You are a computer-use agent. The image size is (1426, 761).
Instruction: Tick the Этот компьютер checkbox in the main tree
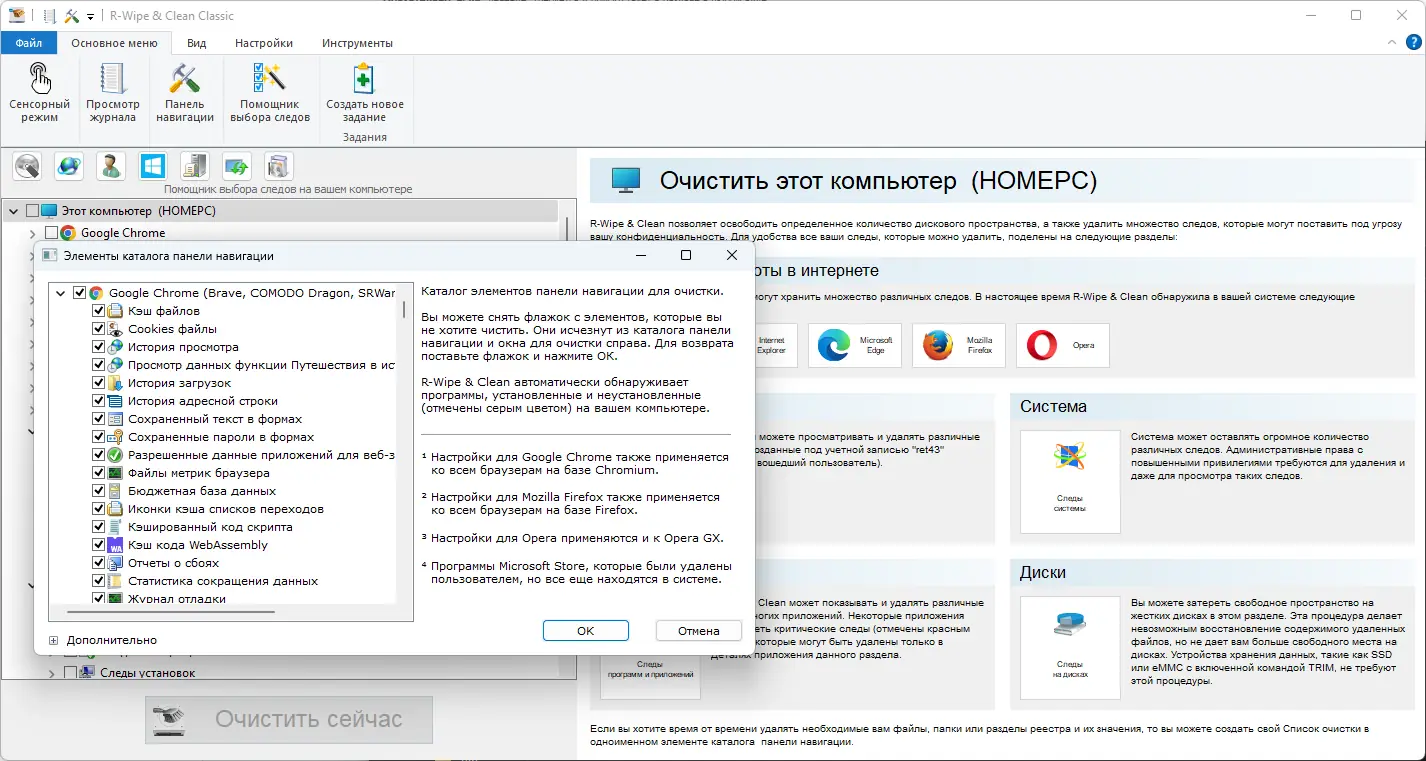(32, 211)
